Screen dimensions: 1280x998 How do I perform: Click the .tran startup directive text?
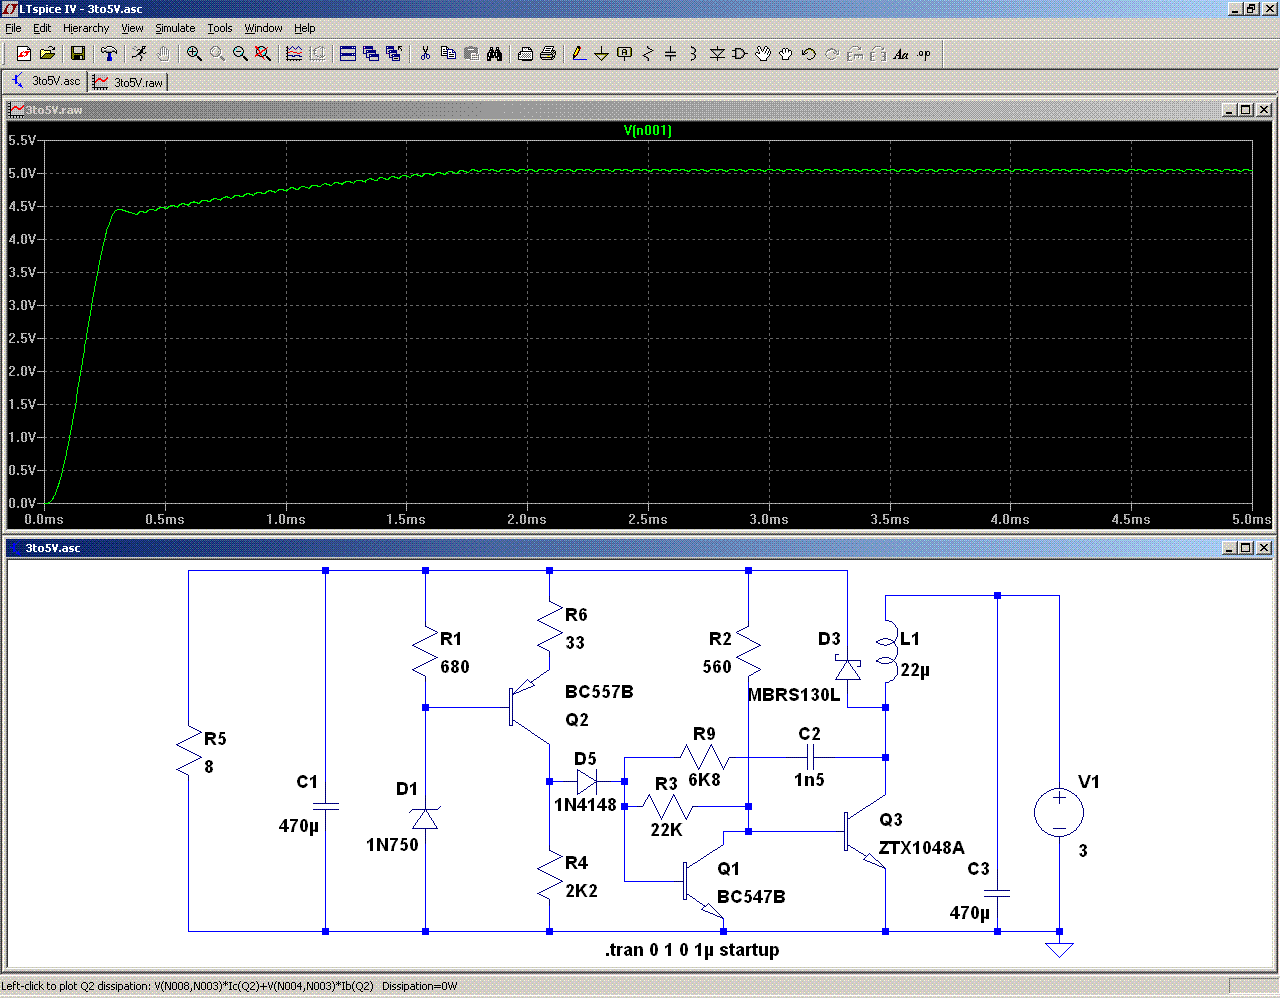[691, 950]
